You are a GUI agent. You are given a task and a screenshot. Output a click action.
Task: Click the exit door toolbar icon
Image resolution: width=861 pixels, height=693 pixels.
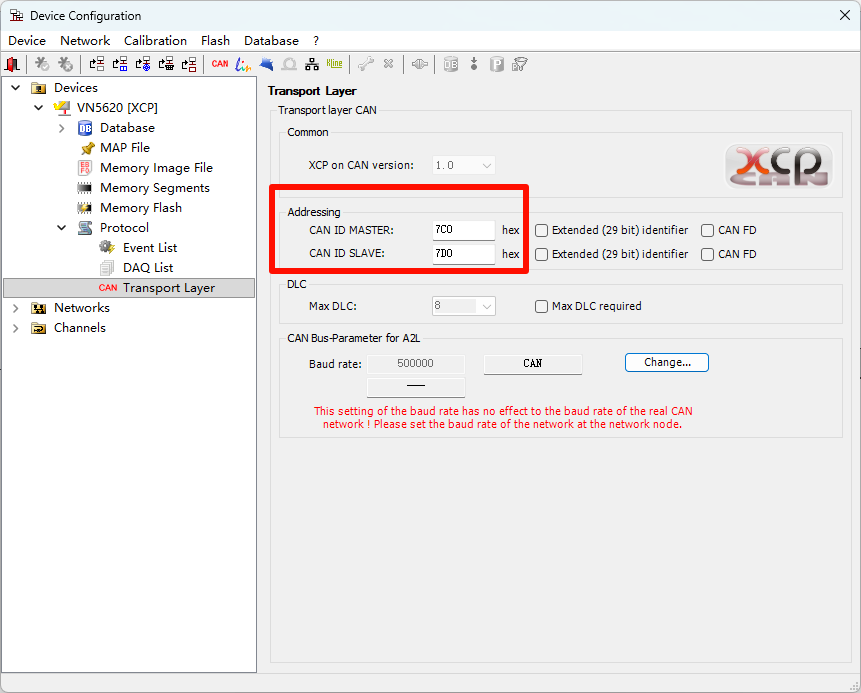(x=12, y=64)
